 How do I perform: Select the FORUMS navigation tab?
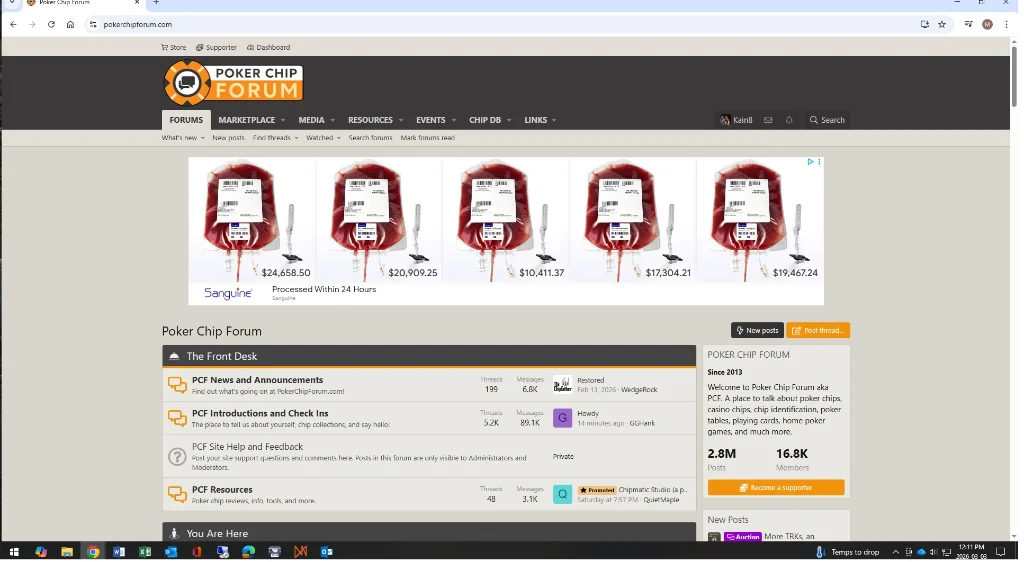coord(186,120)
